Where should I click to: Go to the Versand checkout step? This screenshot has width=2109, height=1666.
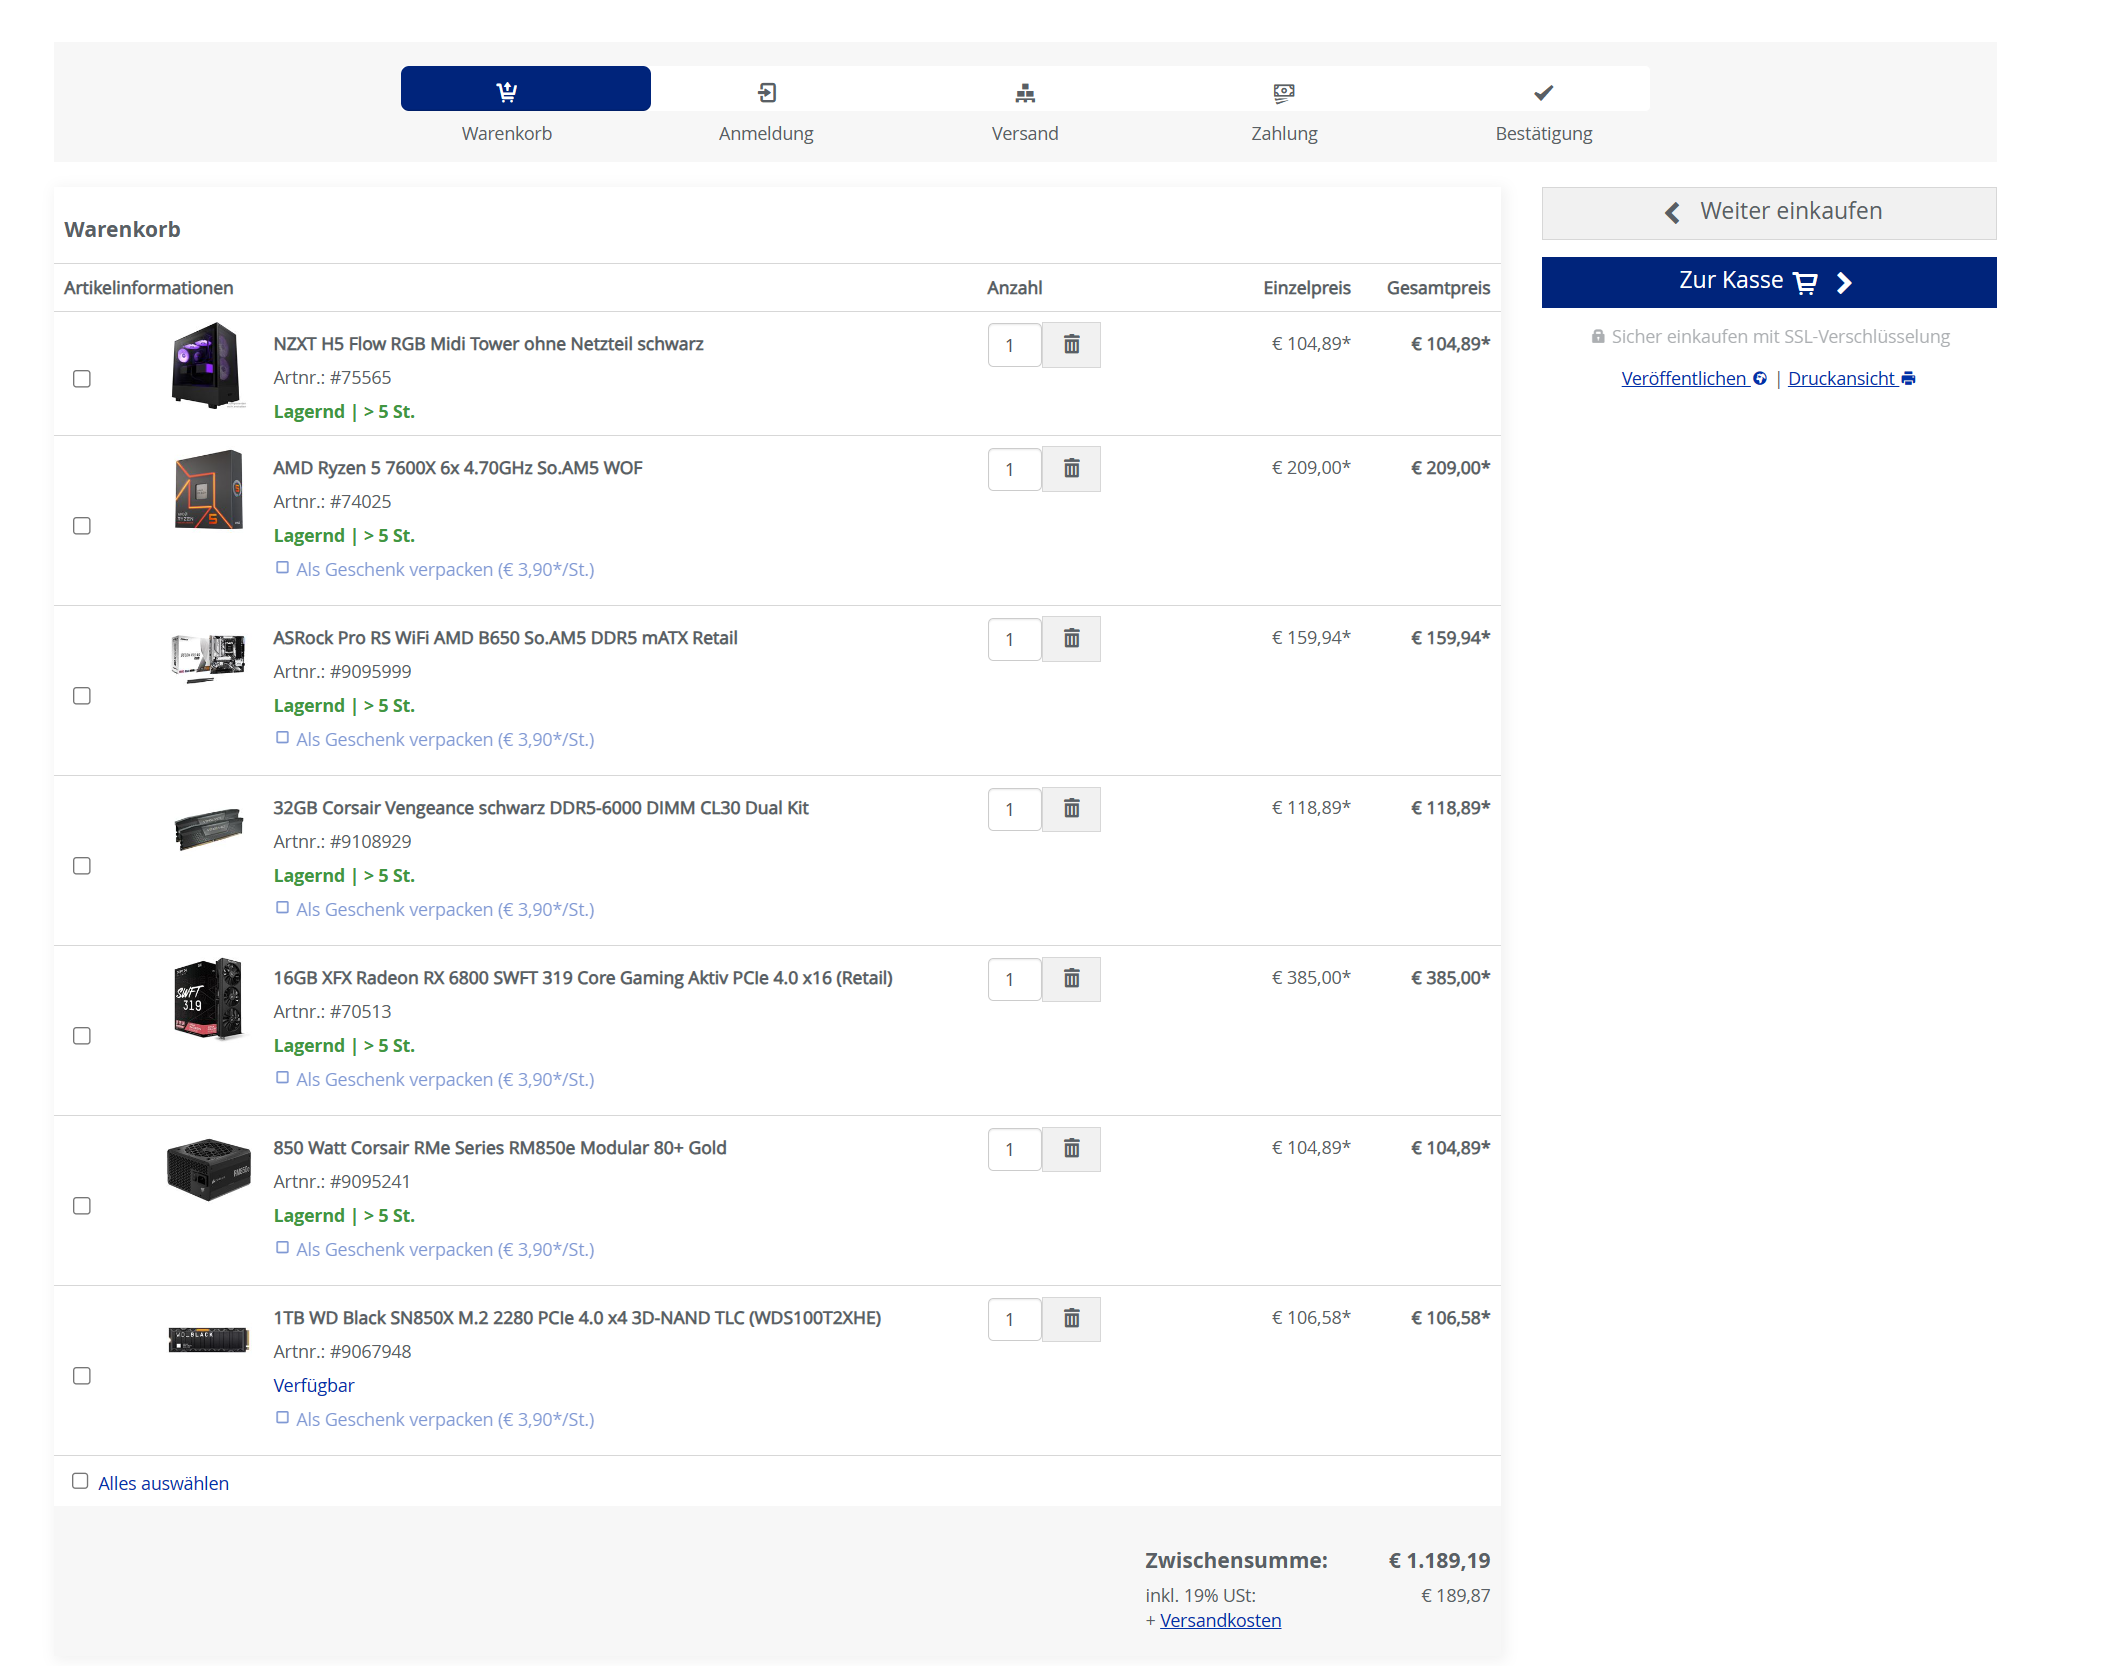point(1024,93)
